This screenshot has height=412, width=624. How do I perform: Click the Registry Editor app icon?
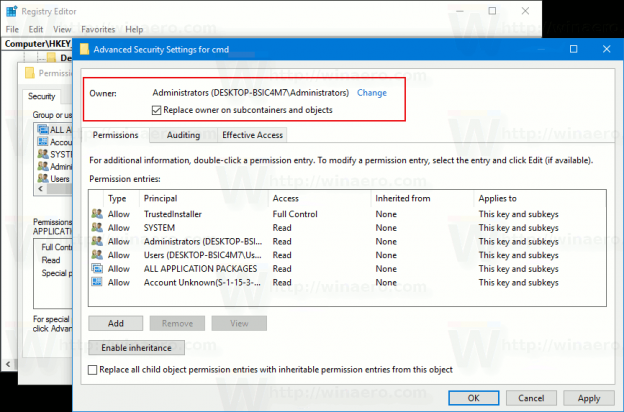point(11,11)
